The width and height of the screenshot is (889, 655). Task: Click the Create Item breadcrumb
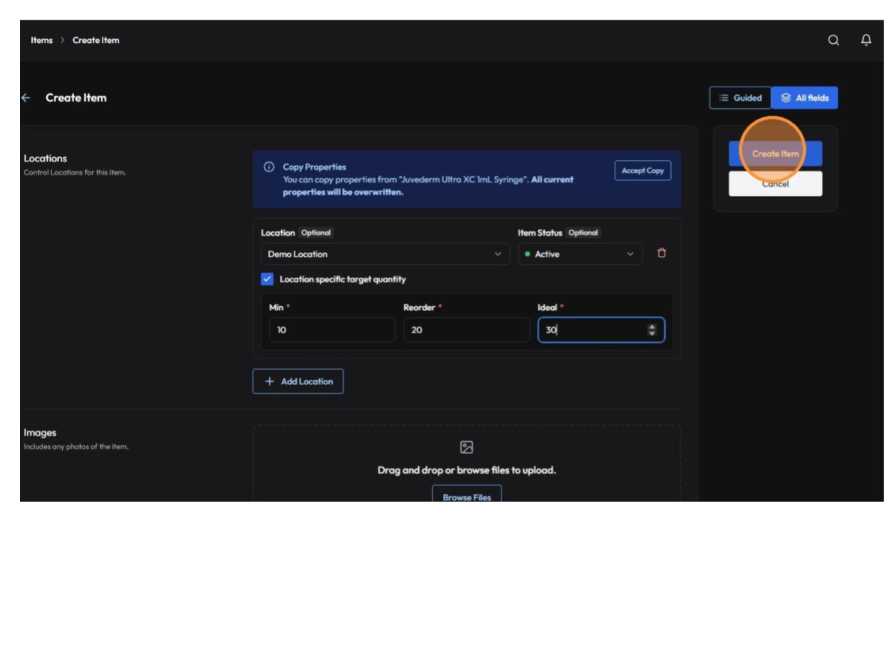pos(96,40)
